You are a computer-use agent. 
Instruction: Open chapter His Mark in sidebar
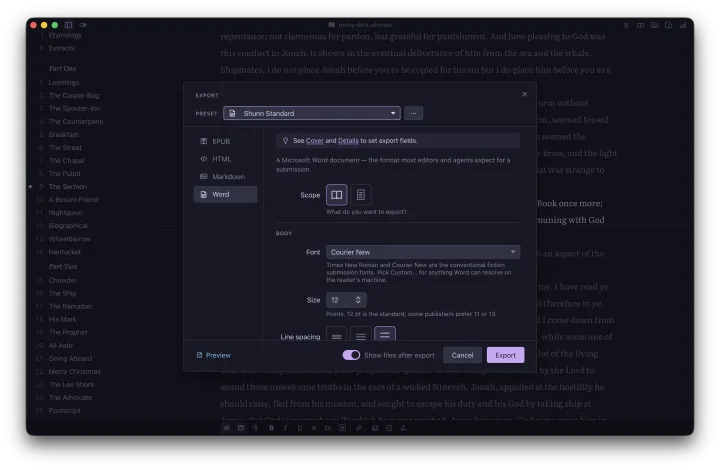tap(62, 319)
